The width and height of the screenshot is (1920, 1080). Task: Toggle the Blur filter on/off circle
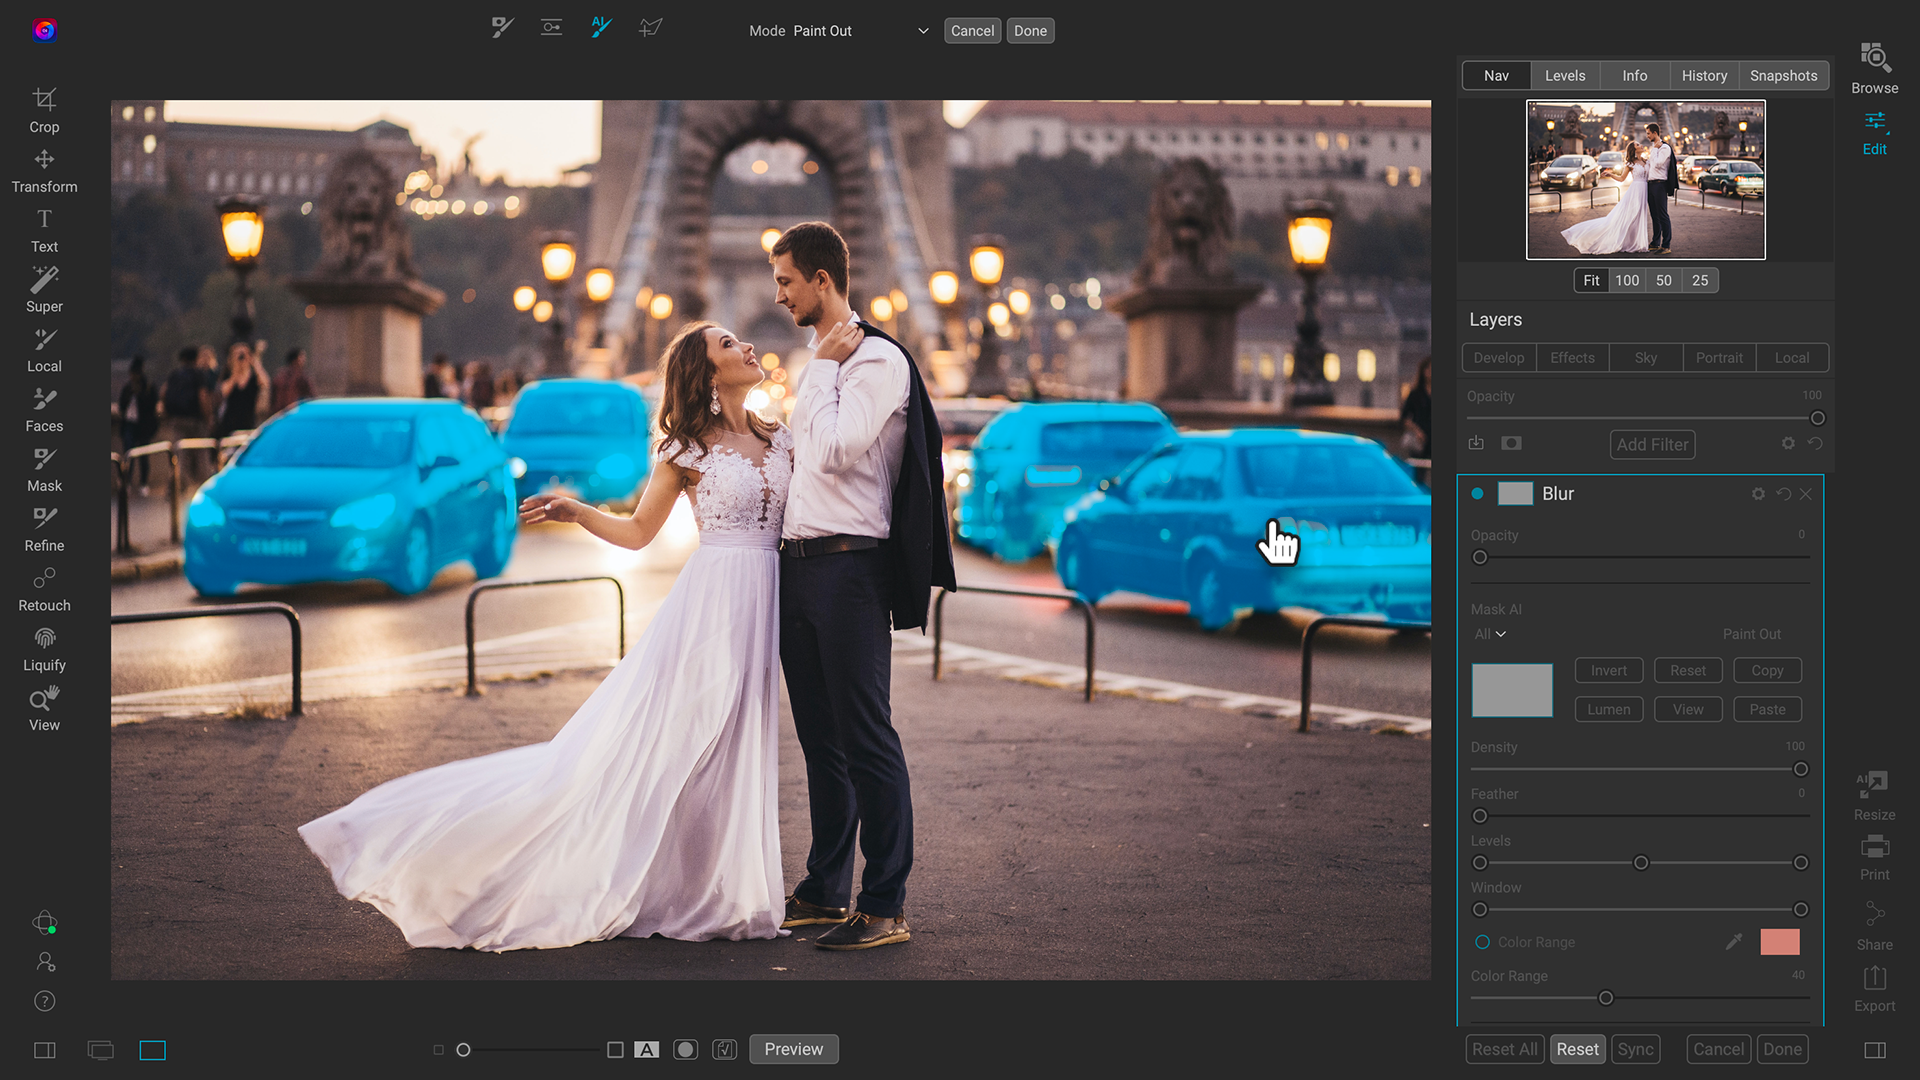pyautogui.click(x=1477, y=493)
